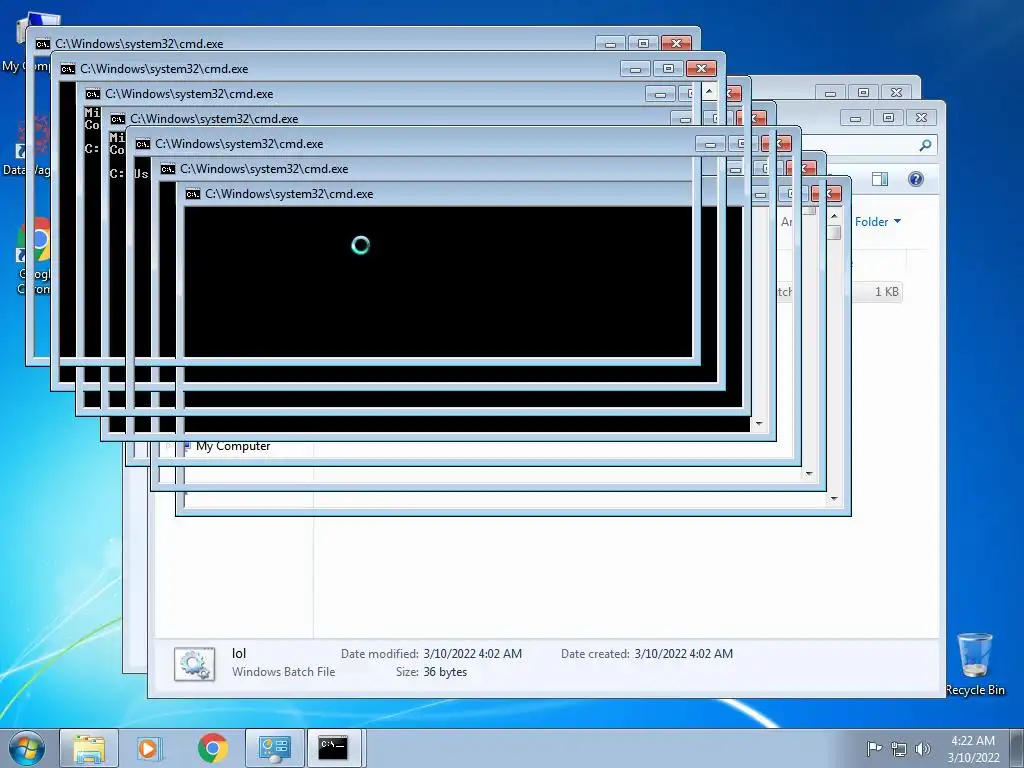The height and width of the screenshot is (768, 1024).
Task: Select the cmd.exe taskbar button
Action: tap(333, 748)
